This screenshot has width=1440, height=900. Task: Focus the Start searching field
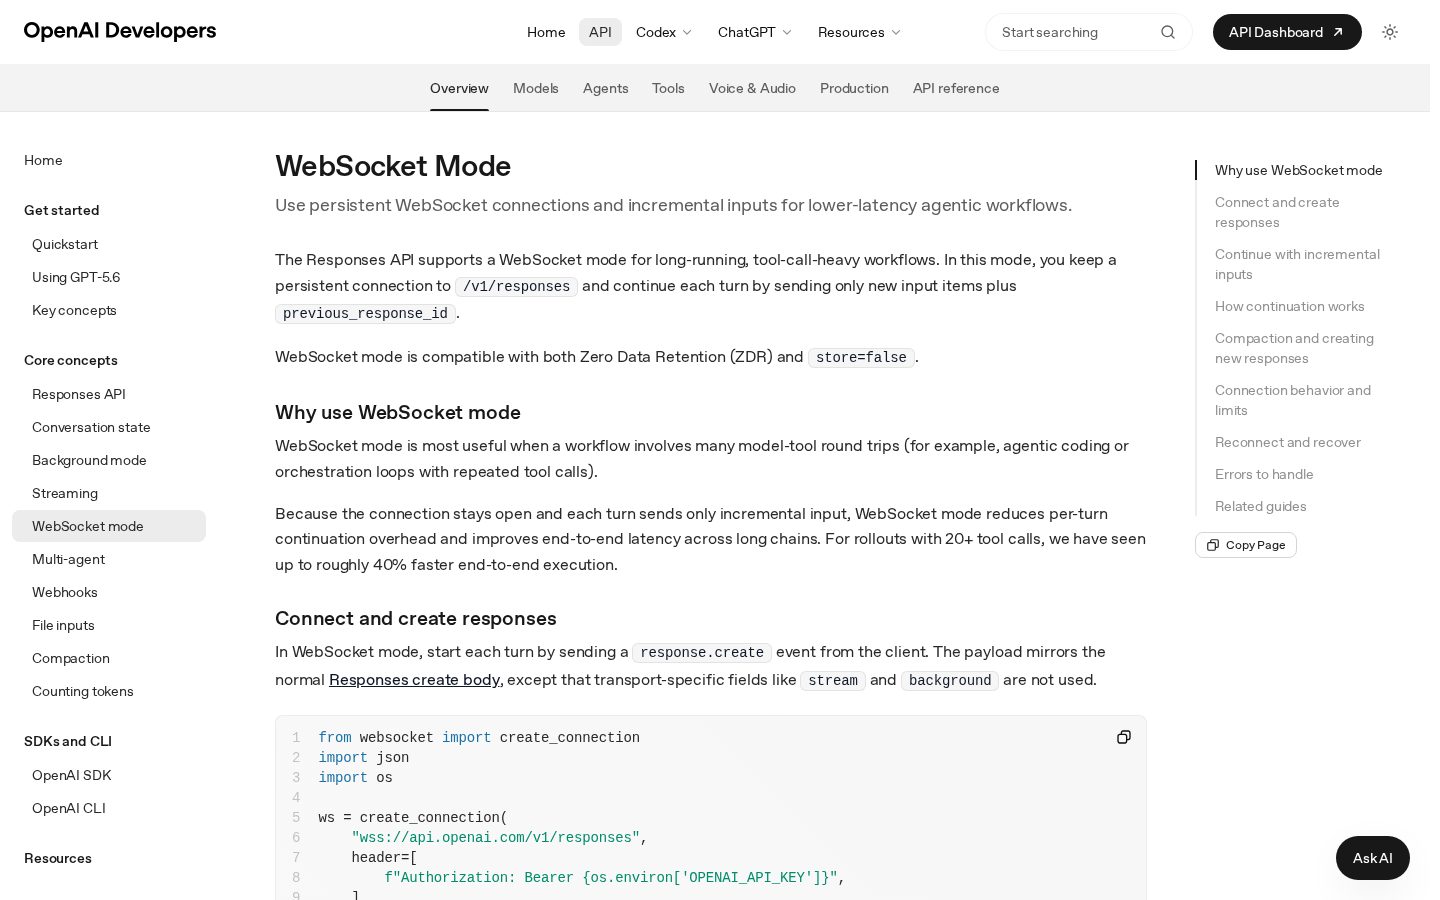[1088, 32]
